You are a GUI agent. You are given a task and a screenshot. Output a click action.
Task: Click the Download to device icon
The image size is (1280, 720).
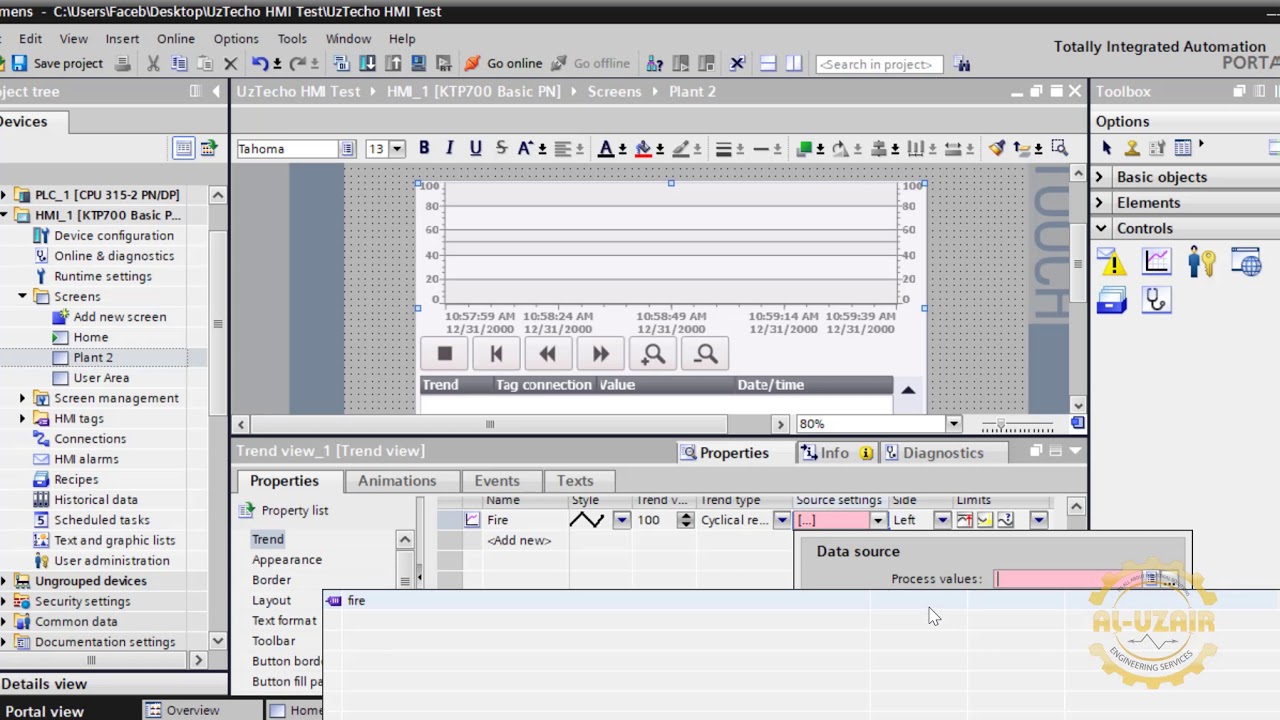click(x=367, y=63)
